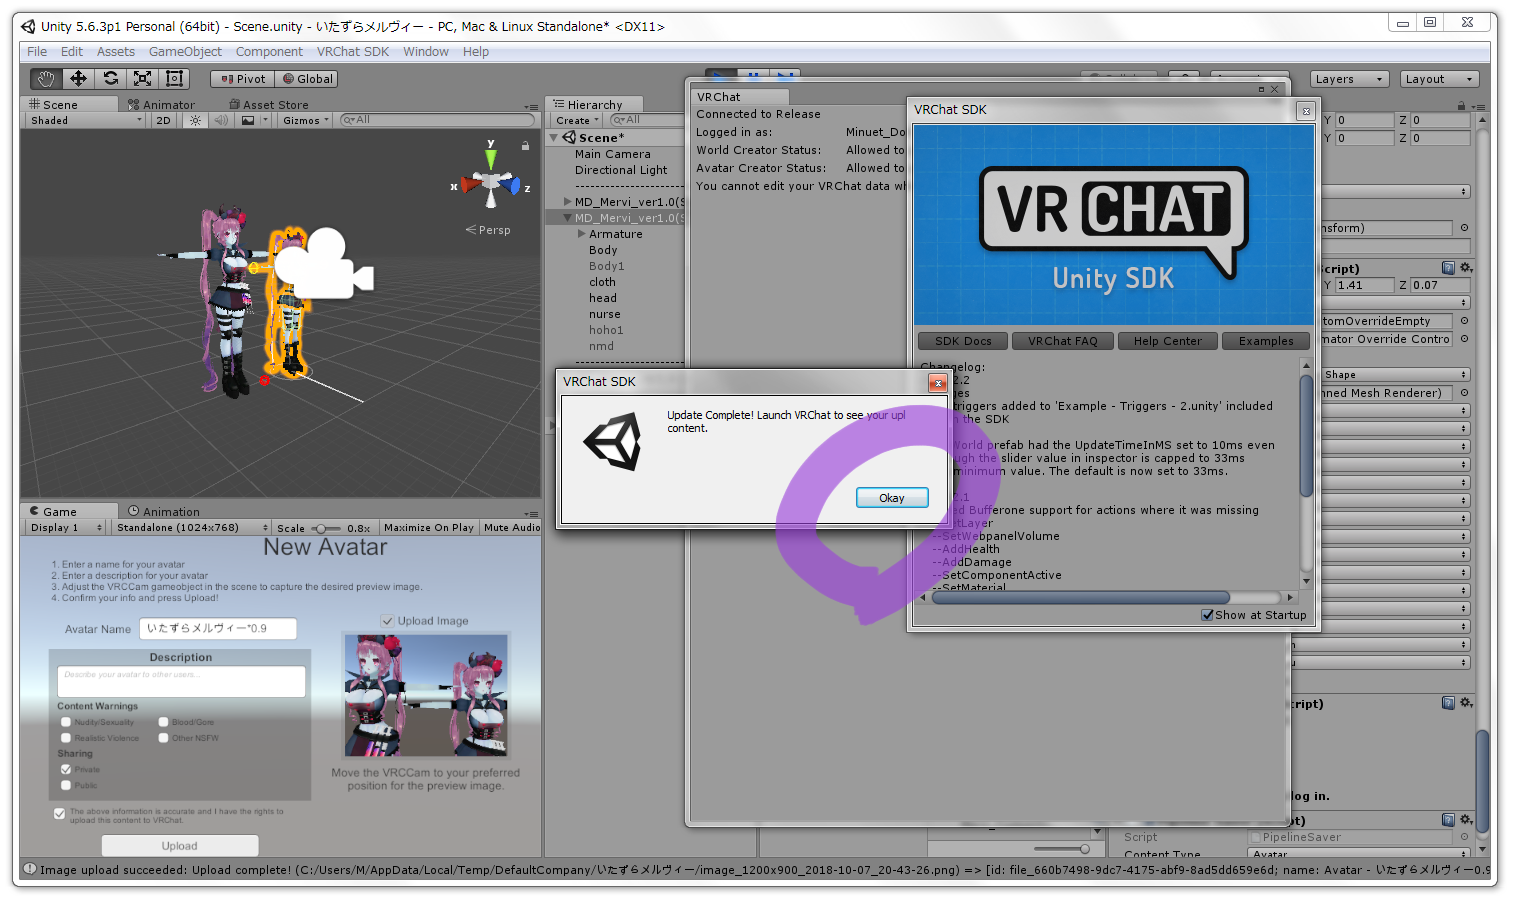Viewport: 1516px width, 905px height.
Task: Switch to the Animation tab
Action: point(164,512)
